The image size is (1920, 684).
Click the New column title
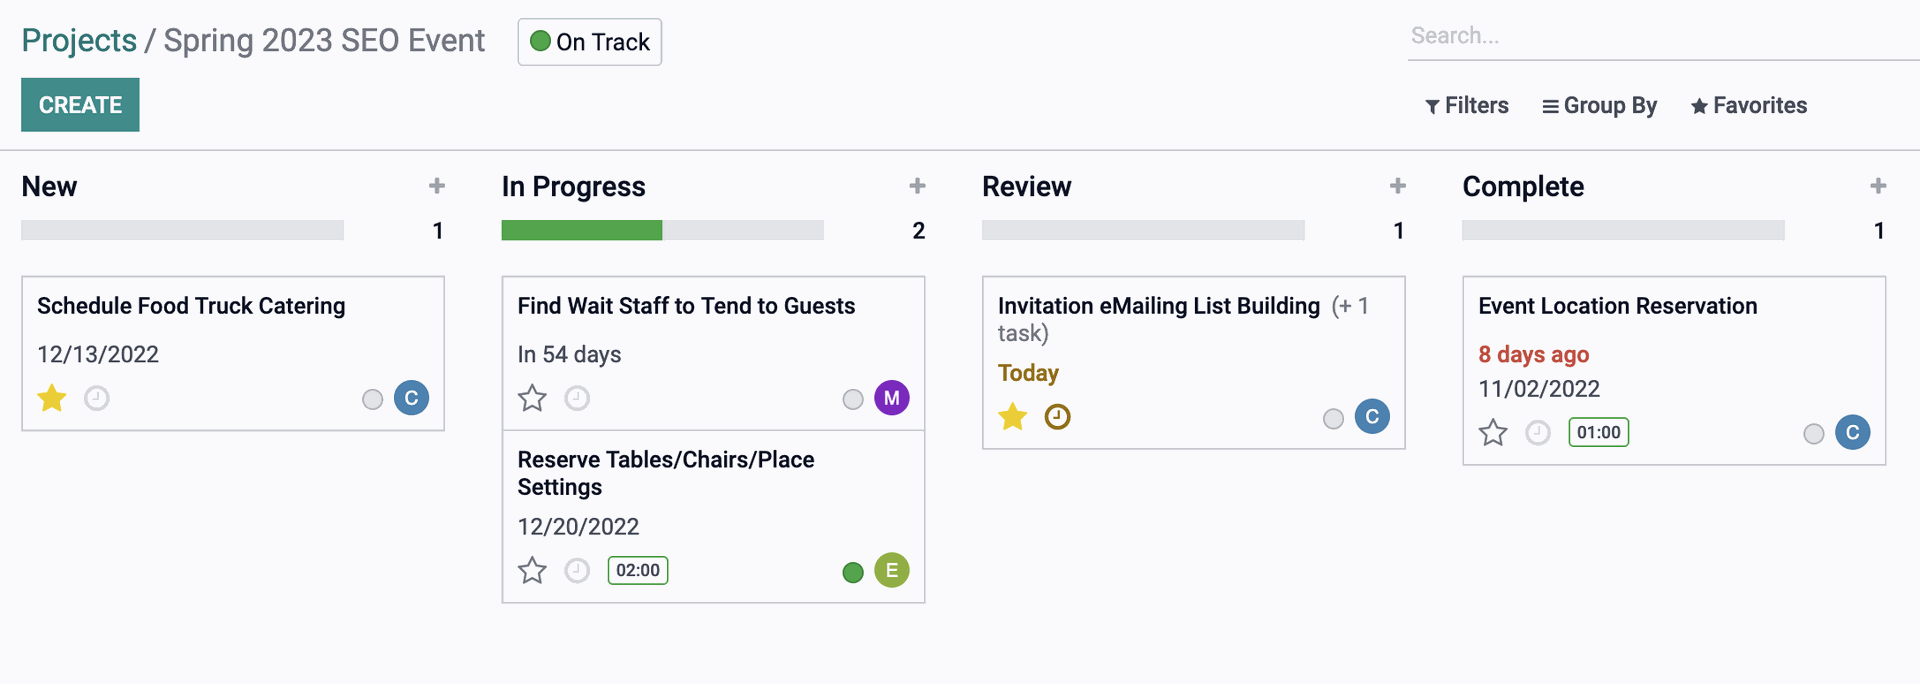click(49, 187)
